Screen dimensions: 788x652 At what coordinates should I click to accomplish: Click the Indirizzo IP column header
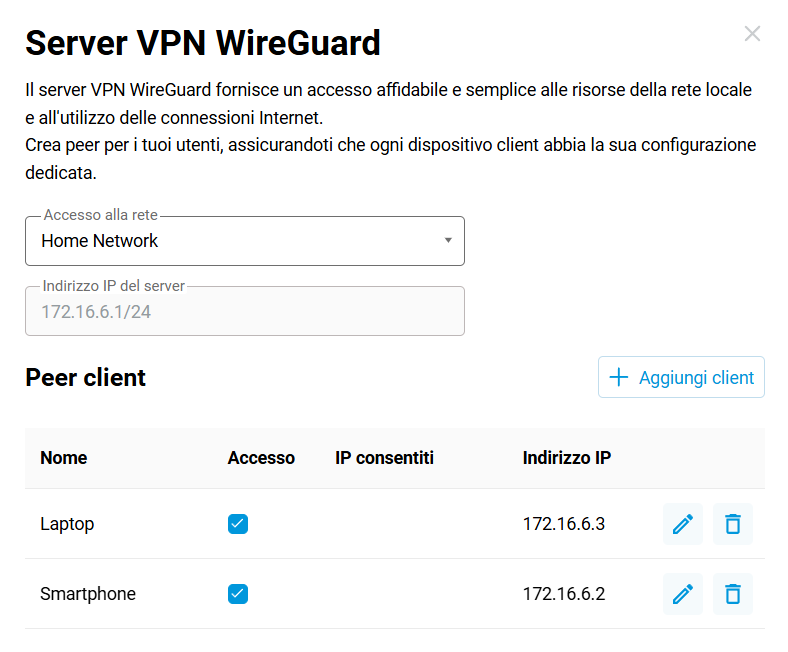click(567, 458)
